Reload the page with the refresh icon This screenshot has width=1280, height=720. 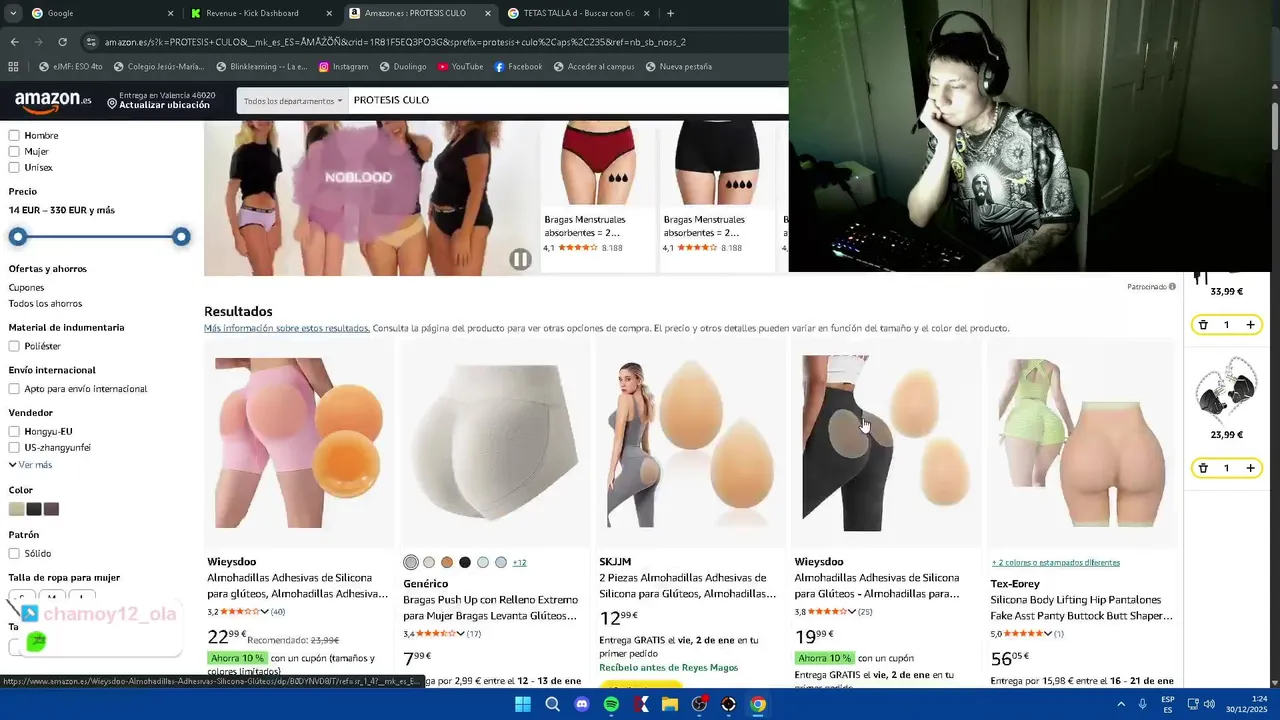pos(62,42)
